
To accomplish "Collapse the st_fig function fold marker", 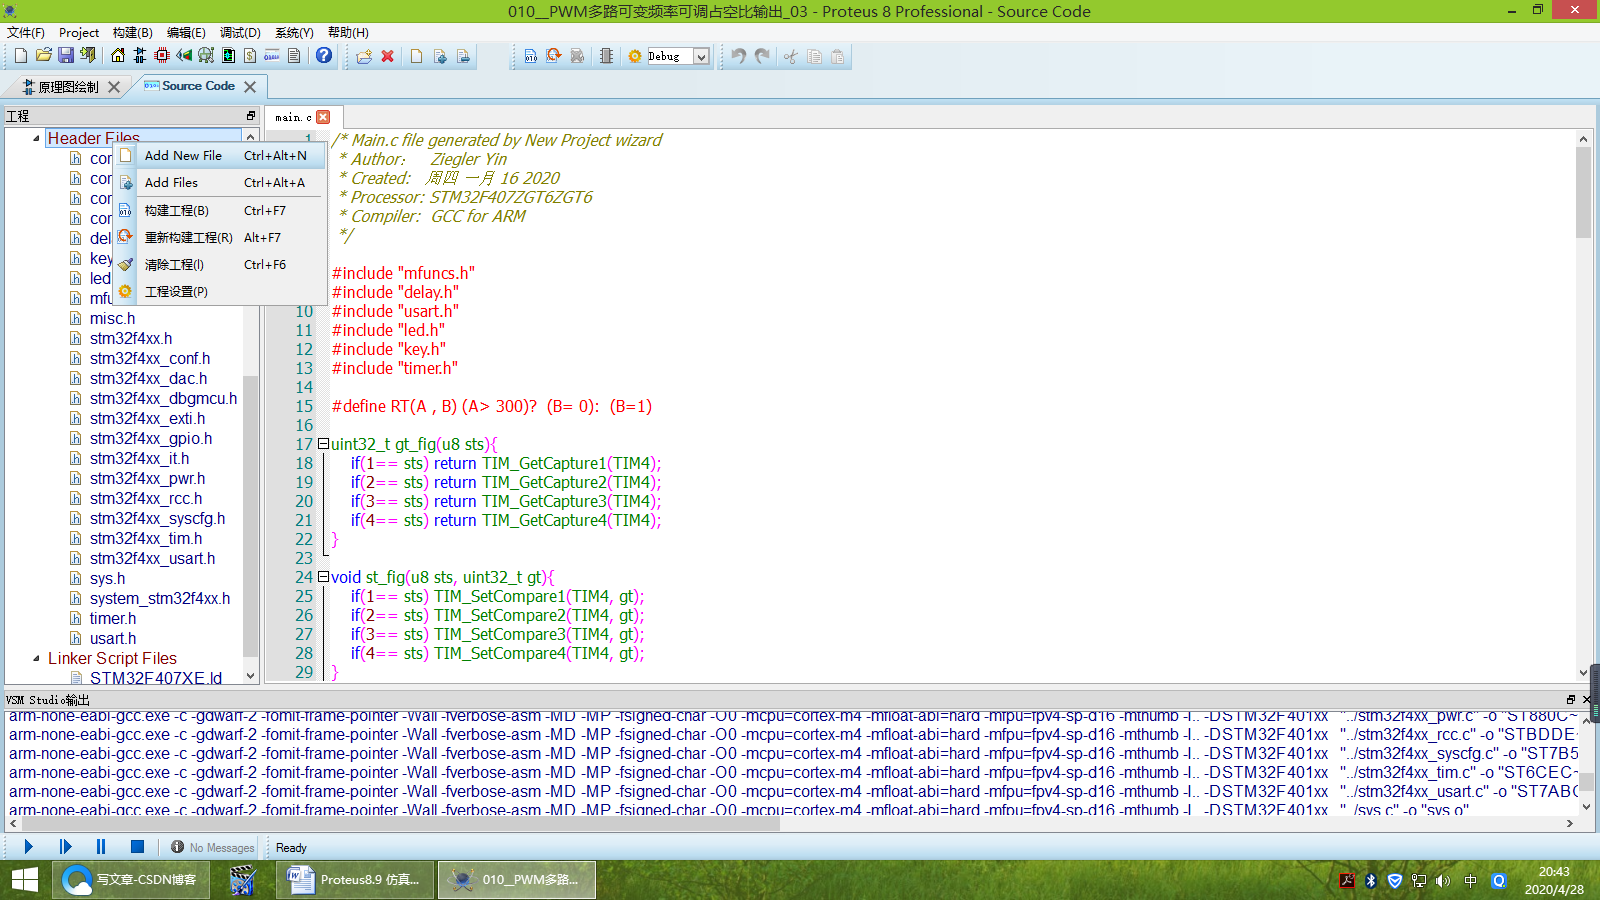I will [x=323, y=577].
